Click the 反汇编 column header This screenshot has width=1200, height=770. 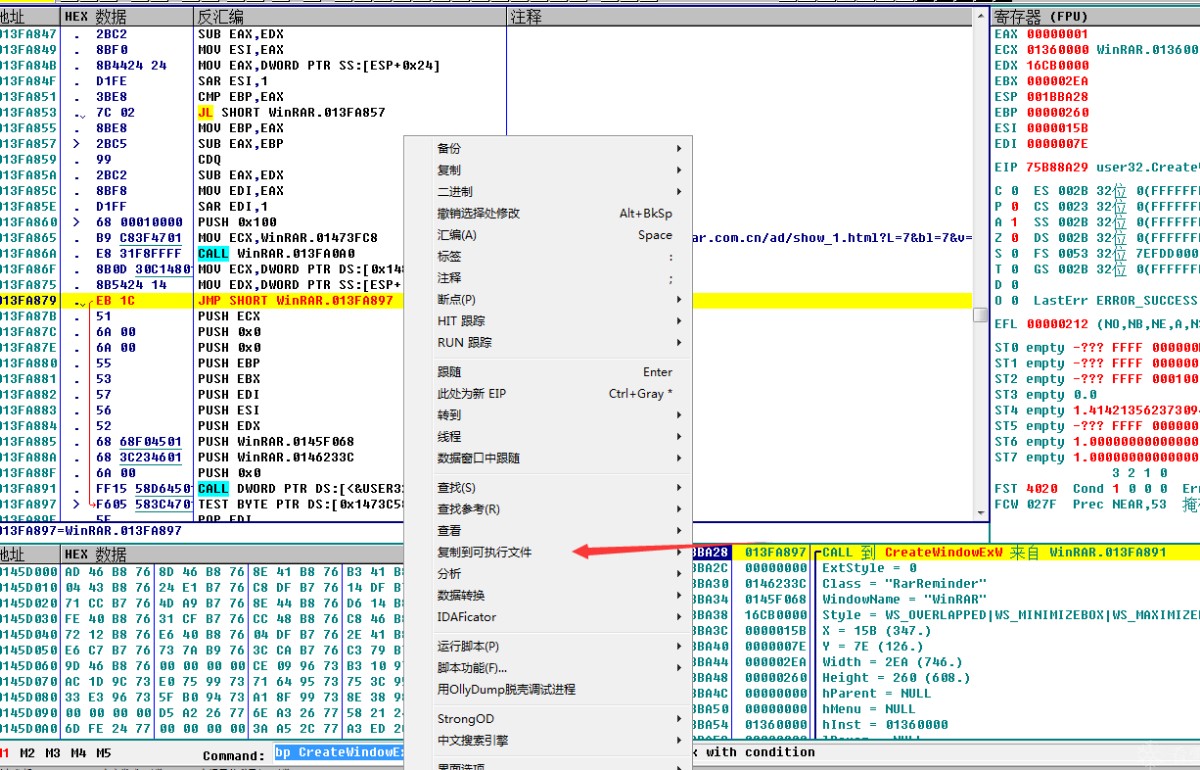[350, 17]
